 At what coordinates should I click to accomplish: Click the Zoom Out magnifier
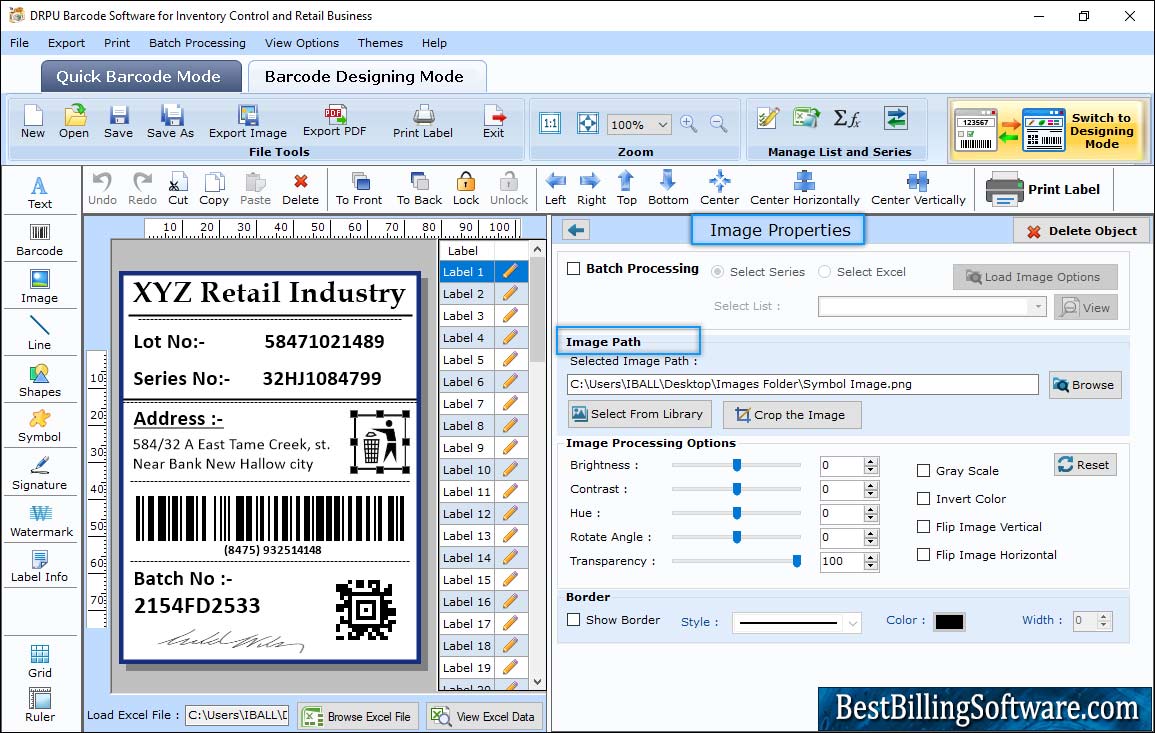(x=718, y=124)
